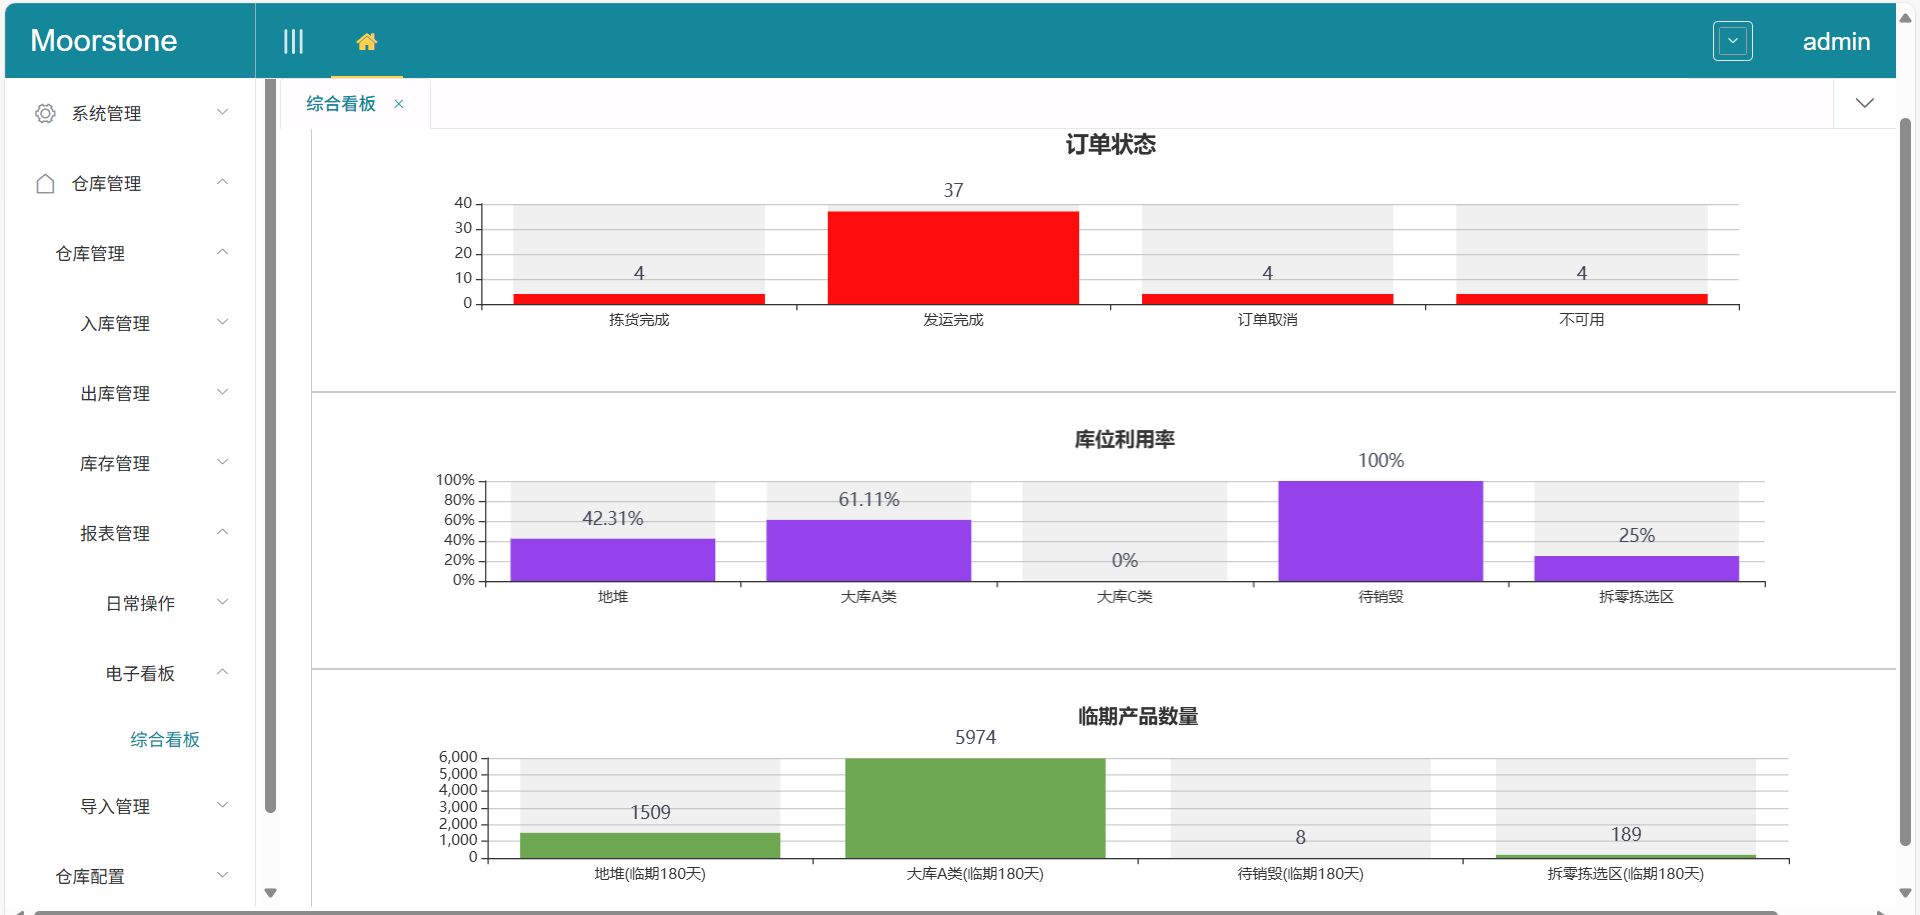Open the admin user menu
The width and height of the screenshot is (1920, 915).
(x=1836, y=41)
